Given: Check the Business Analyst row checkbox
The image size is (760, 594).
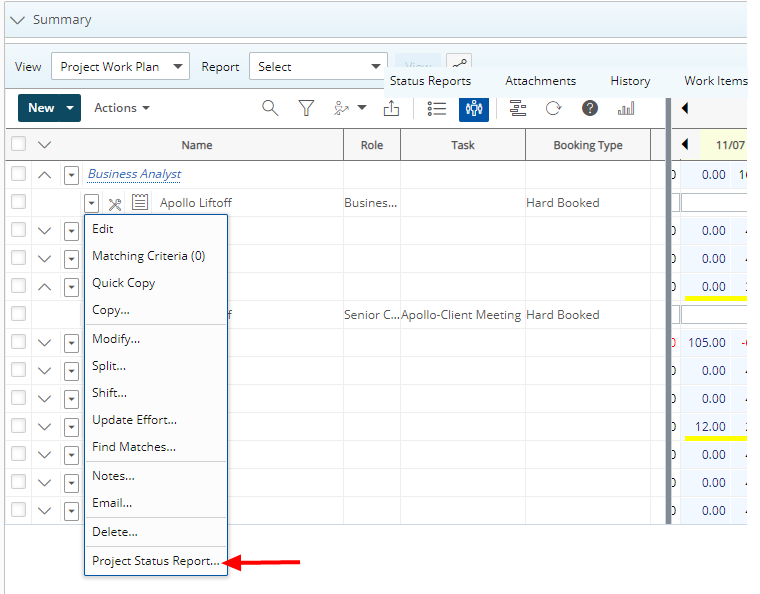Looking at the screenshot, I should tap(18, 173).
